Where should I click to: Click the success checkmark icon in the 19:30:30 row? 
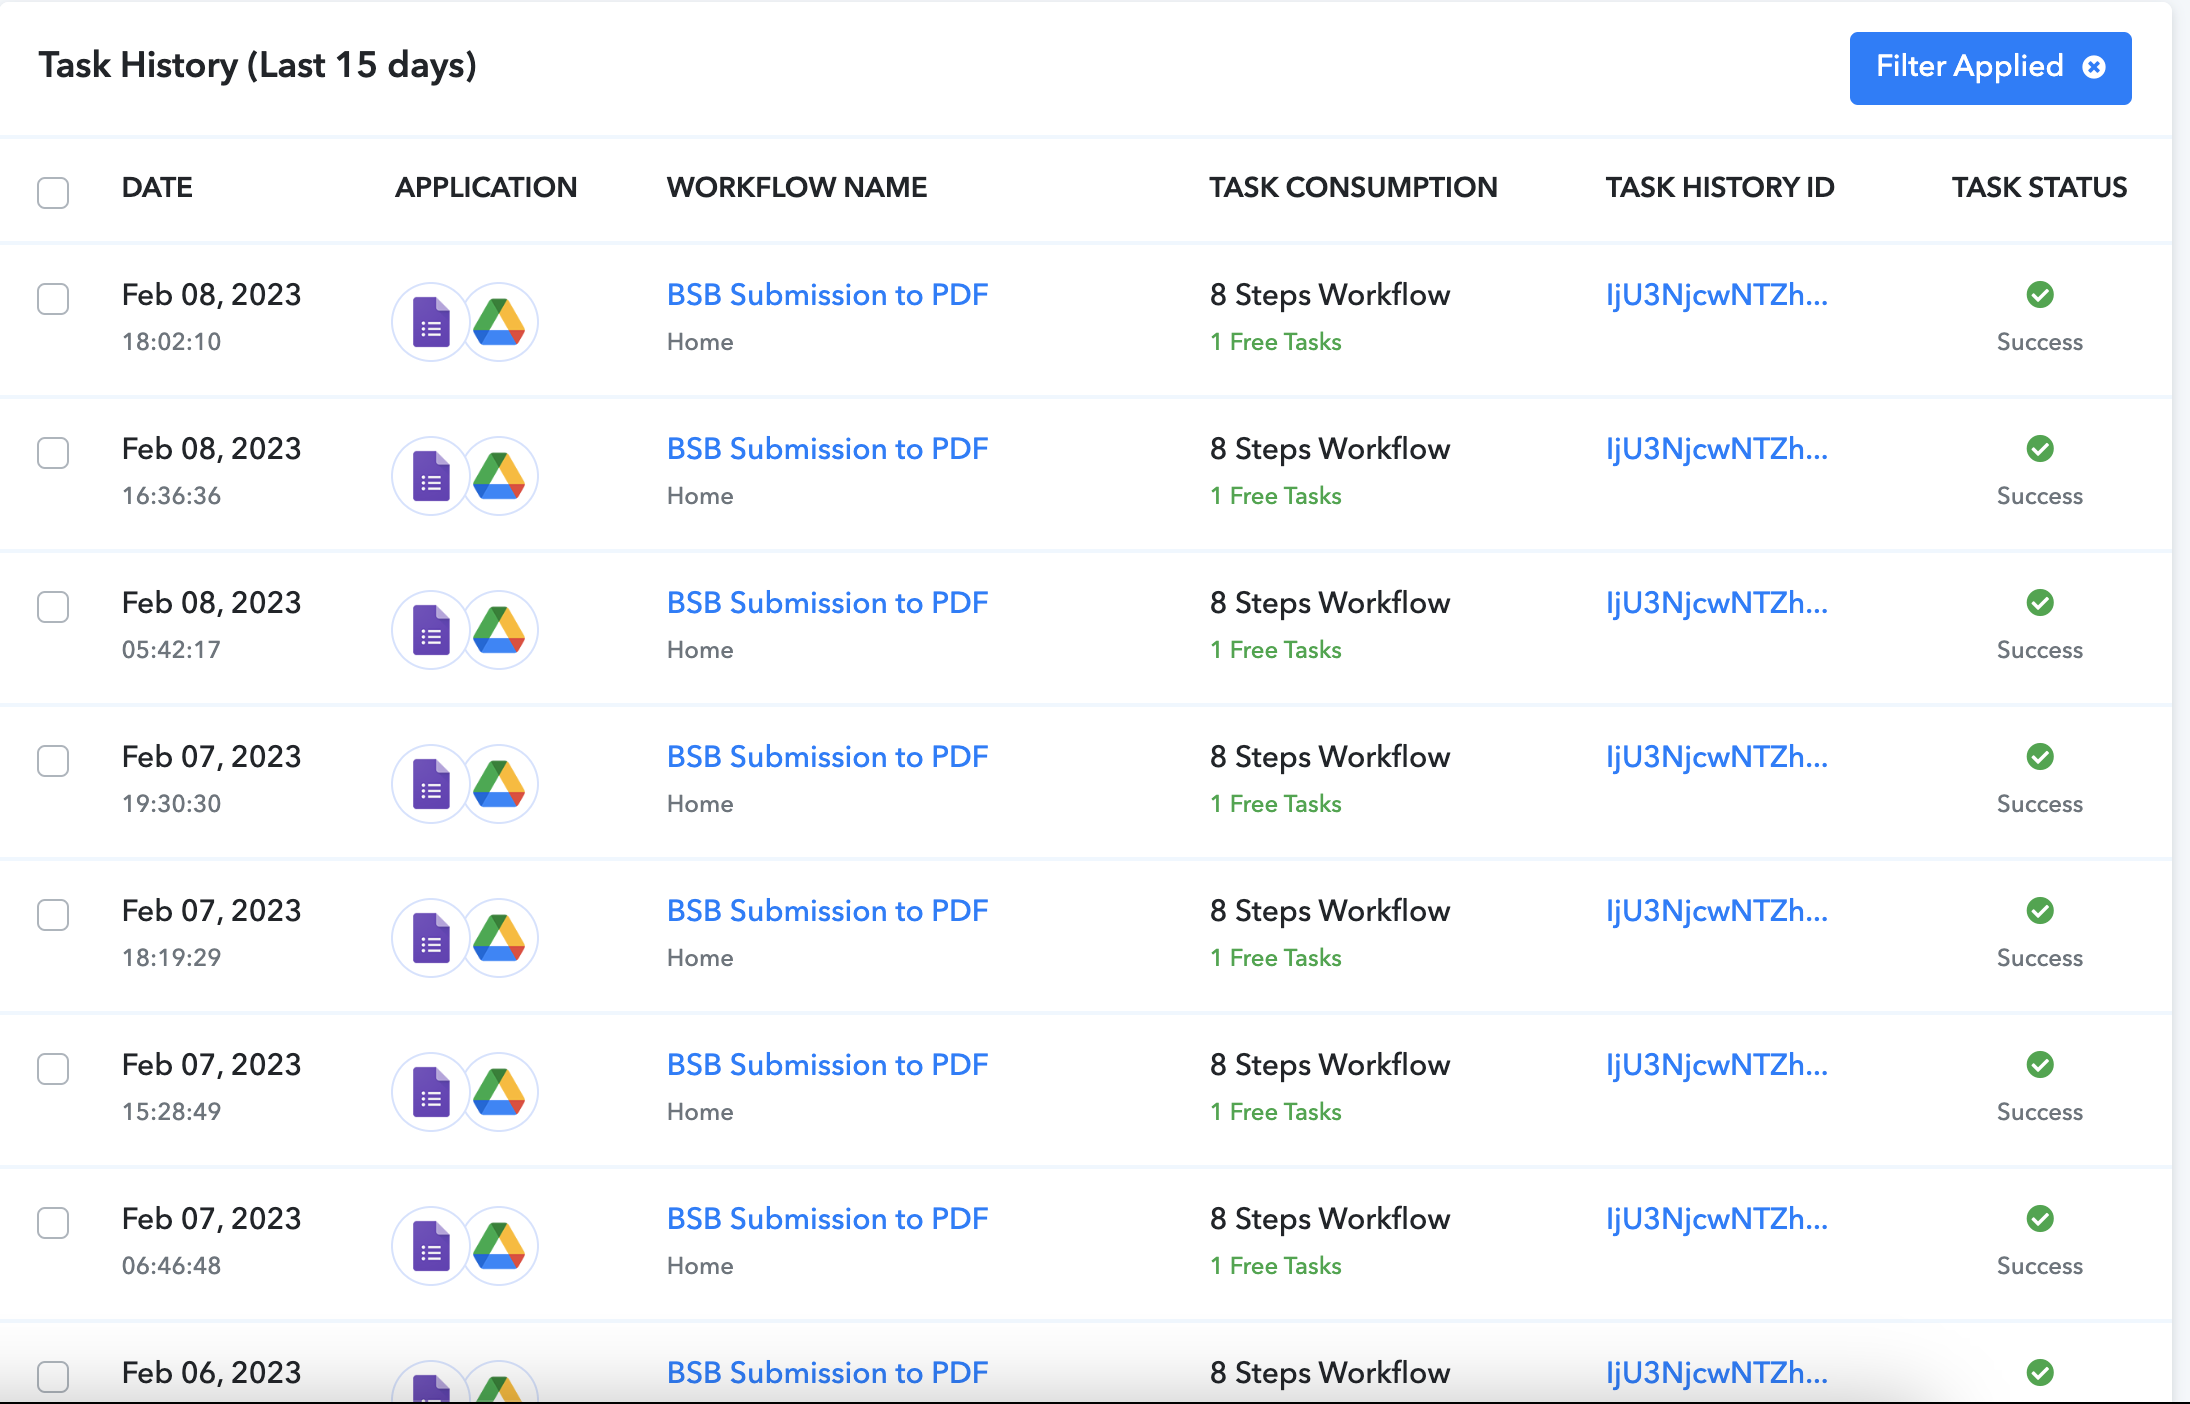click(2040, 757)
